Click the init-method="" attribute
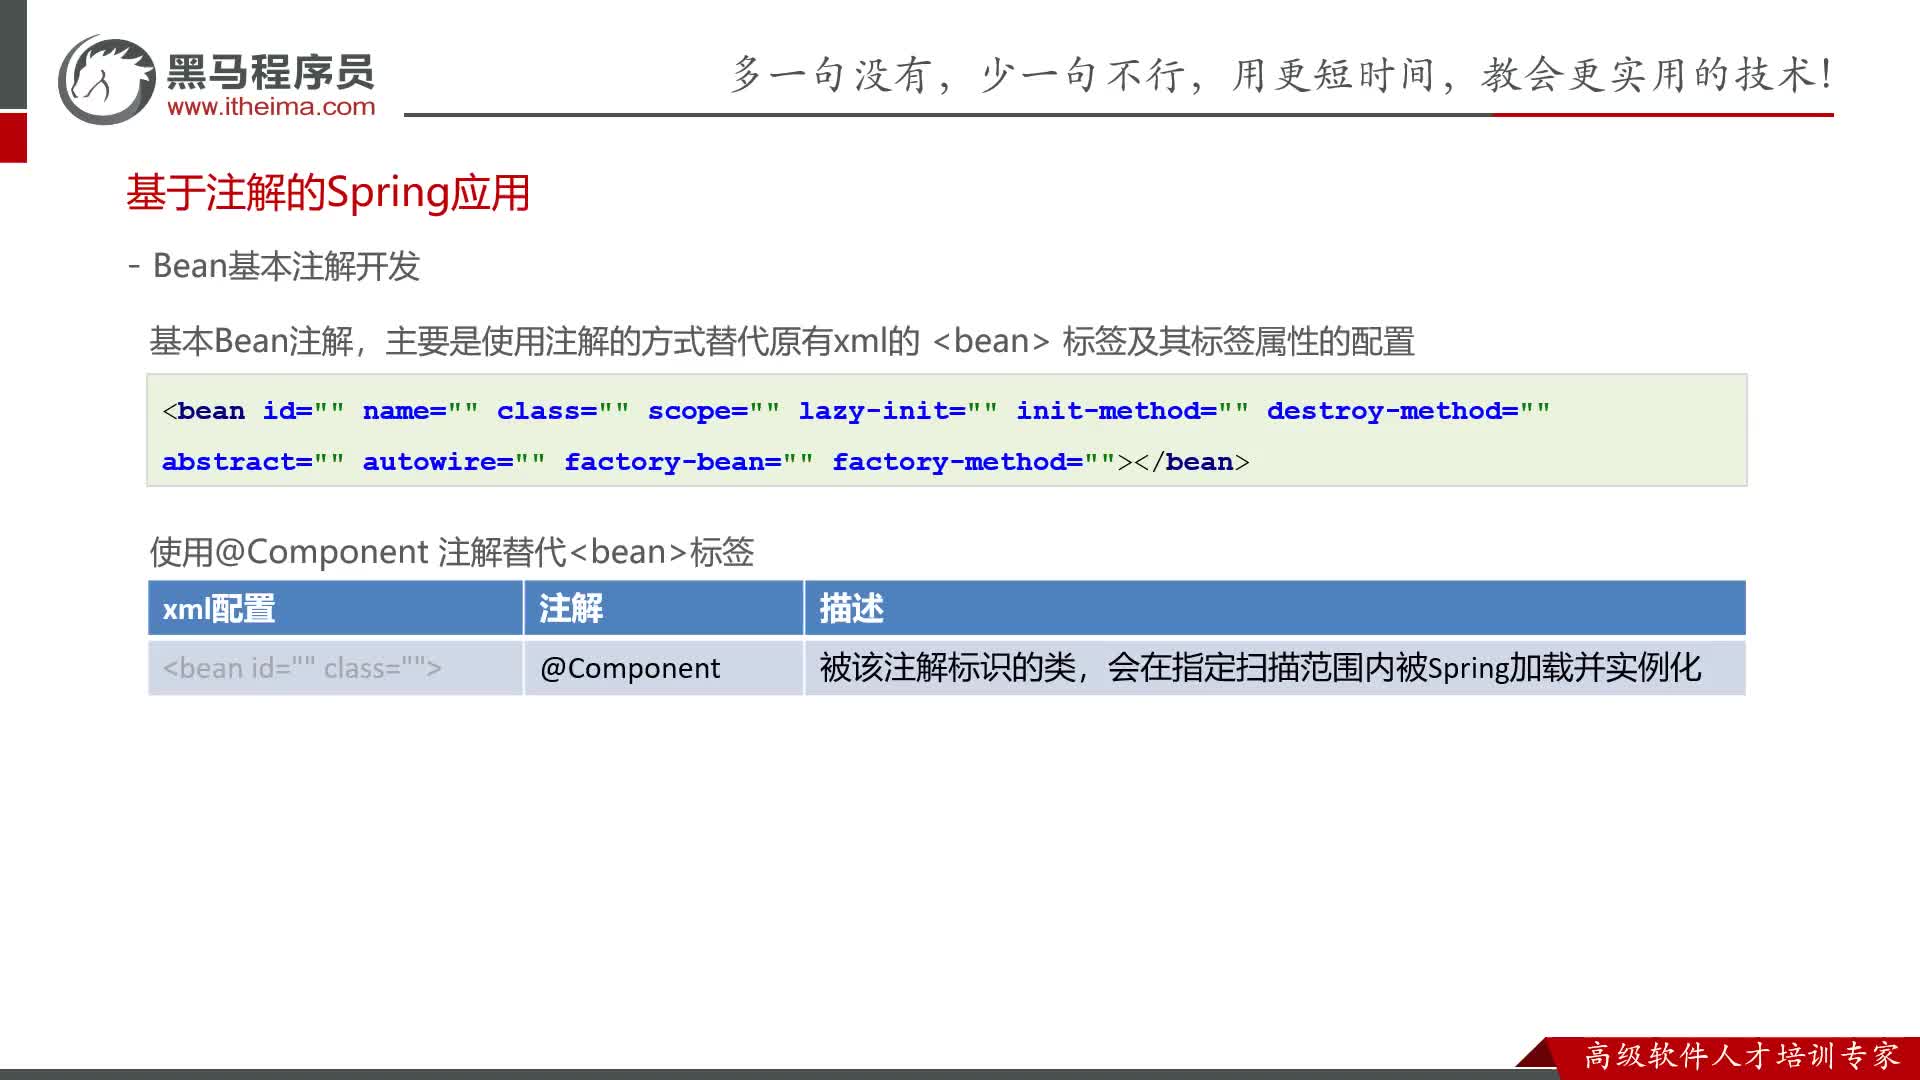1920x1080 pixels. tap(1133, 411)
